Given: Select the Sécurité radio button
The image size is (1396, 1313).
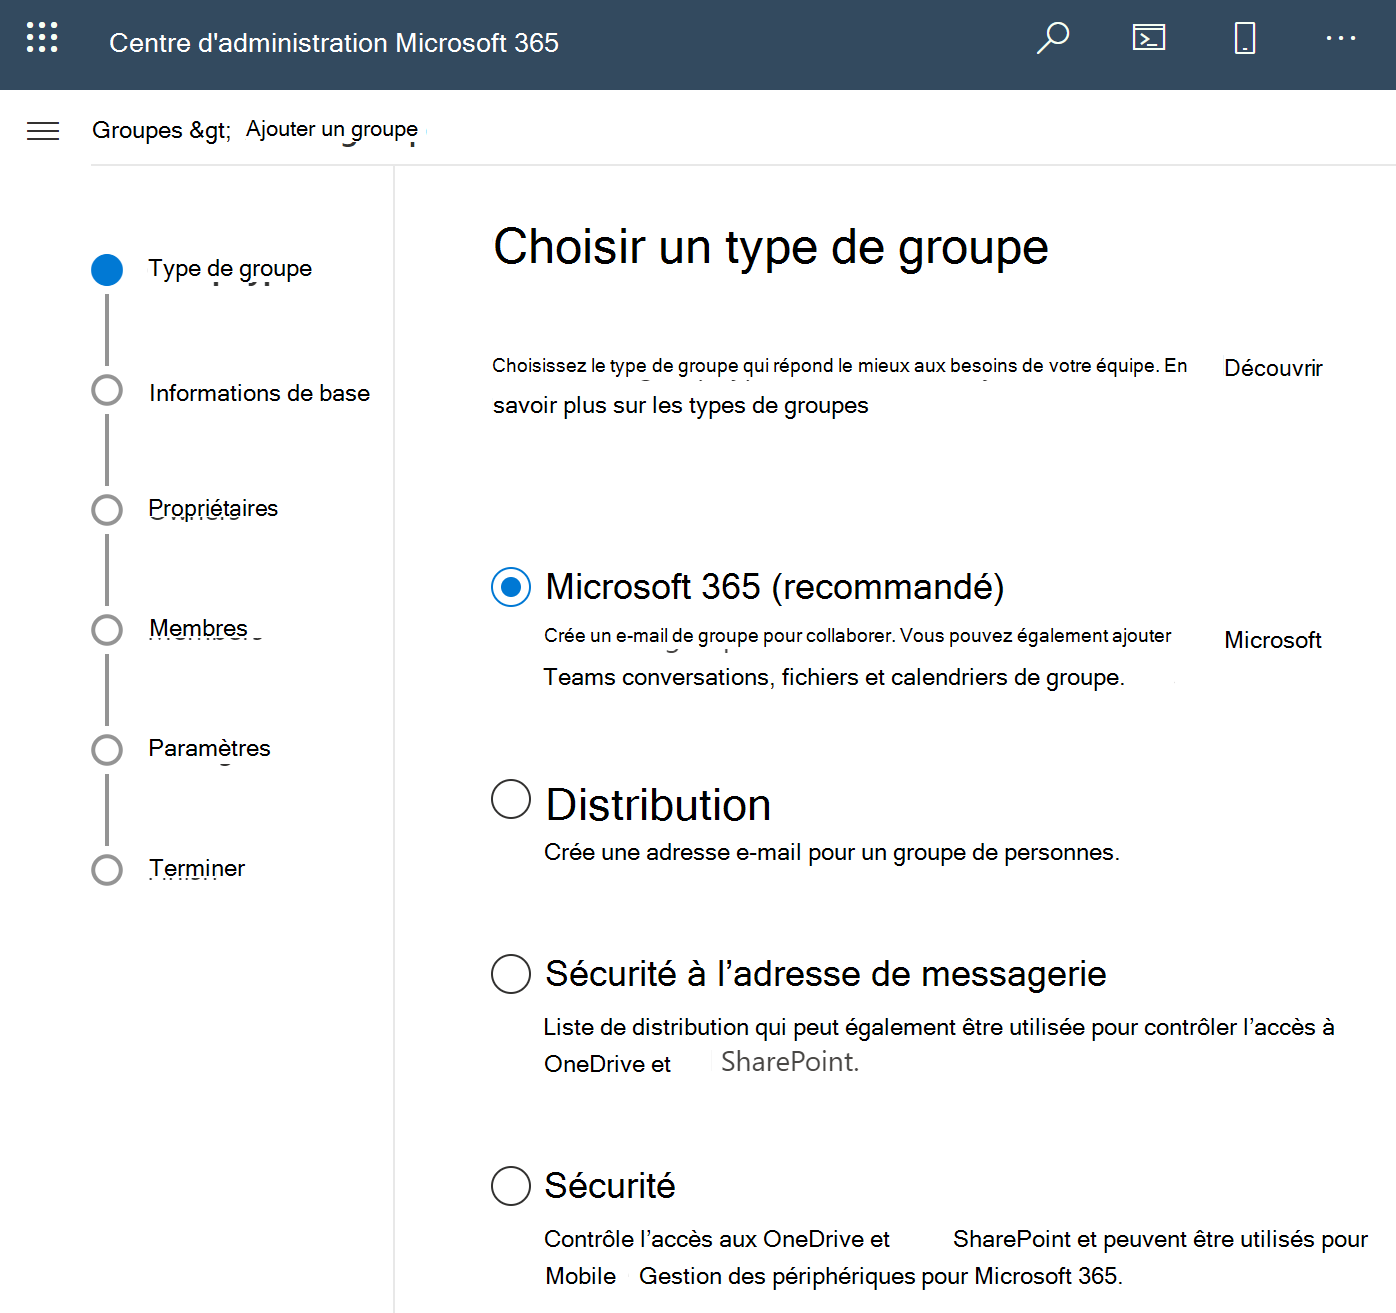Looking at the screenshot, I should point(511,1185).
